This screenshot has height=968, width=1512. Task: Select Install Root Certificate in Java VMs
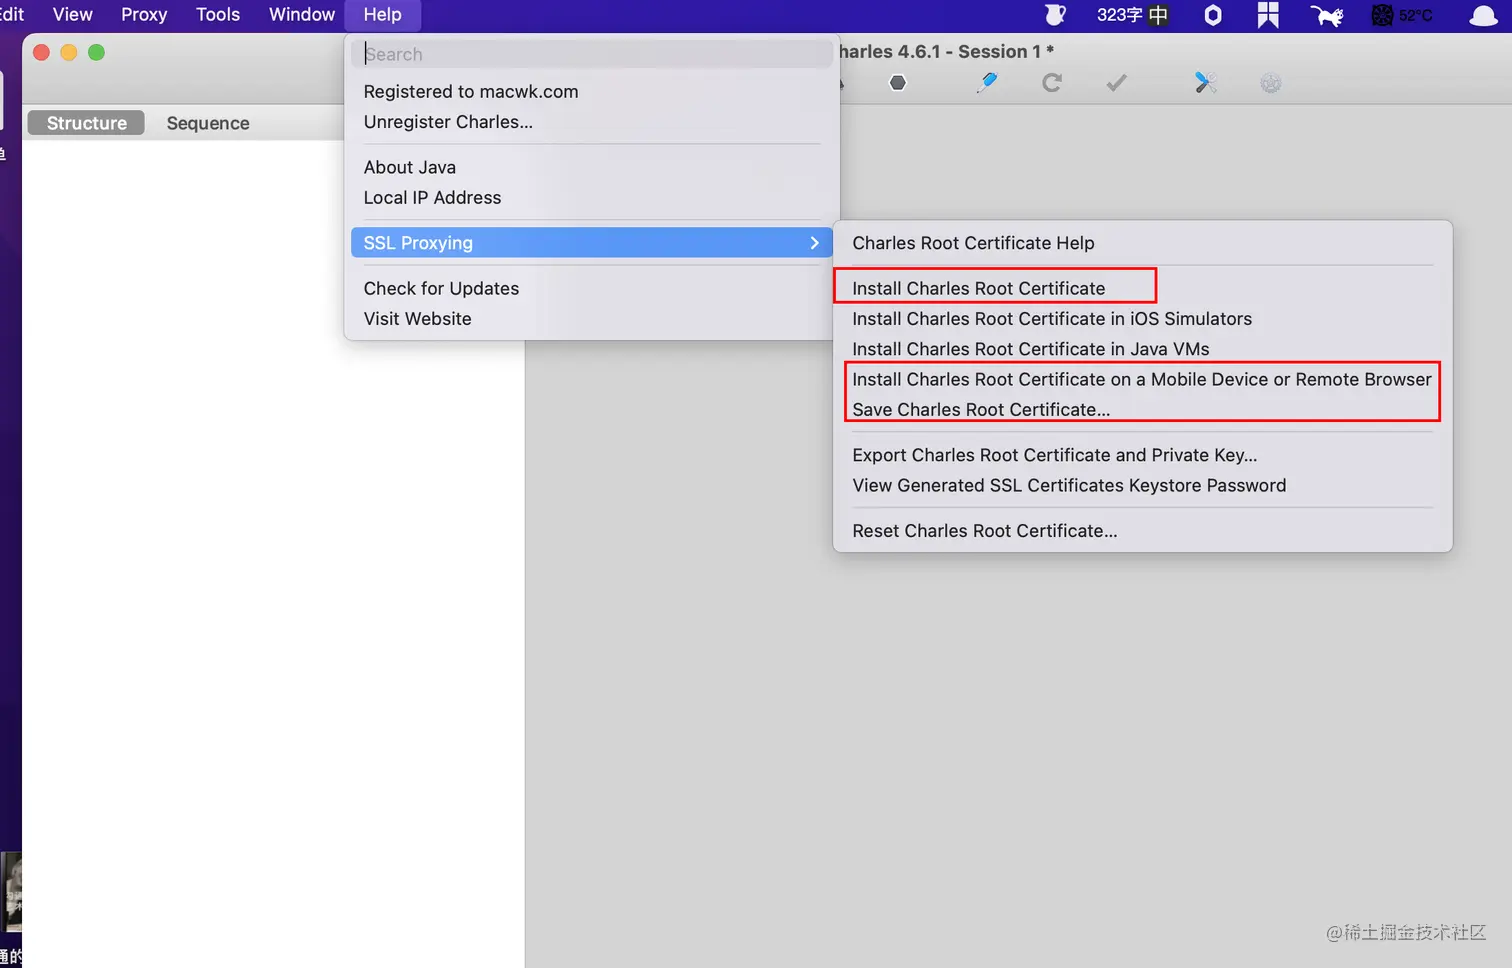click(1142, 349)
